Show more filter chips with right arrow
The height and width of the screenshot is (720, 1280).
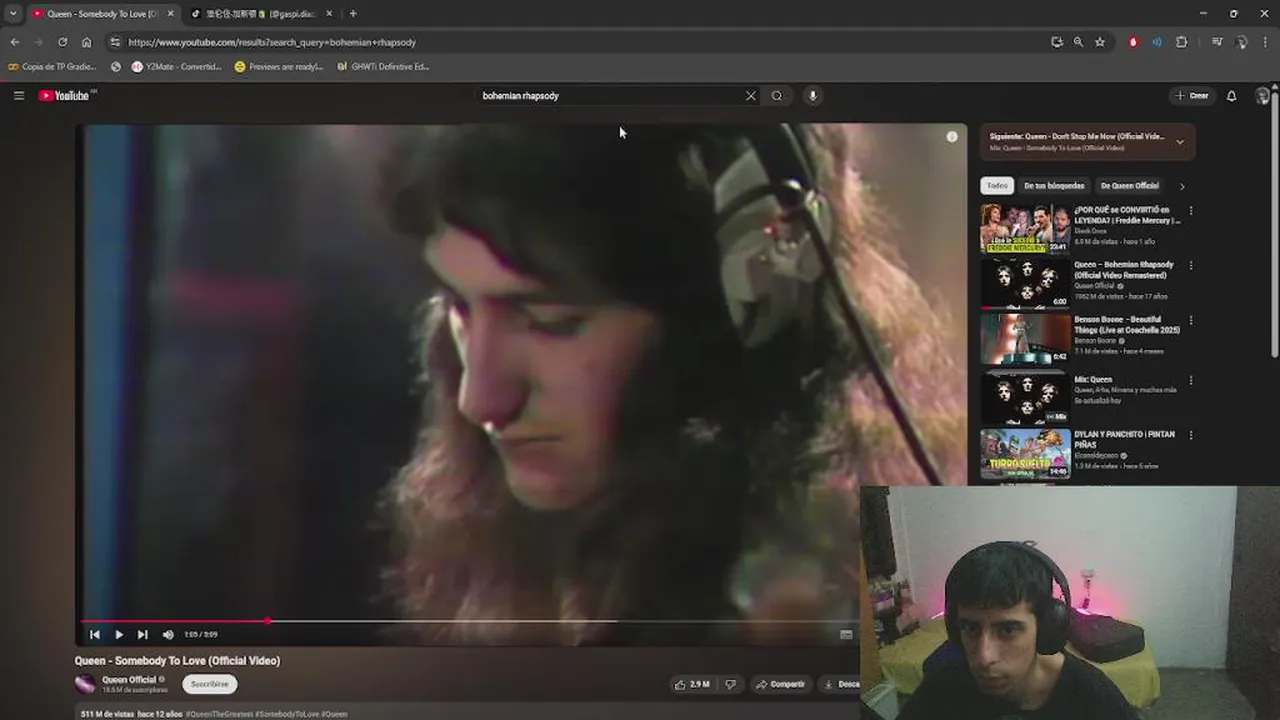(1182, 186)
